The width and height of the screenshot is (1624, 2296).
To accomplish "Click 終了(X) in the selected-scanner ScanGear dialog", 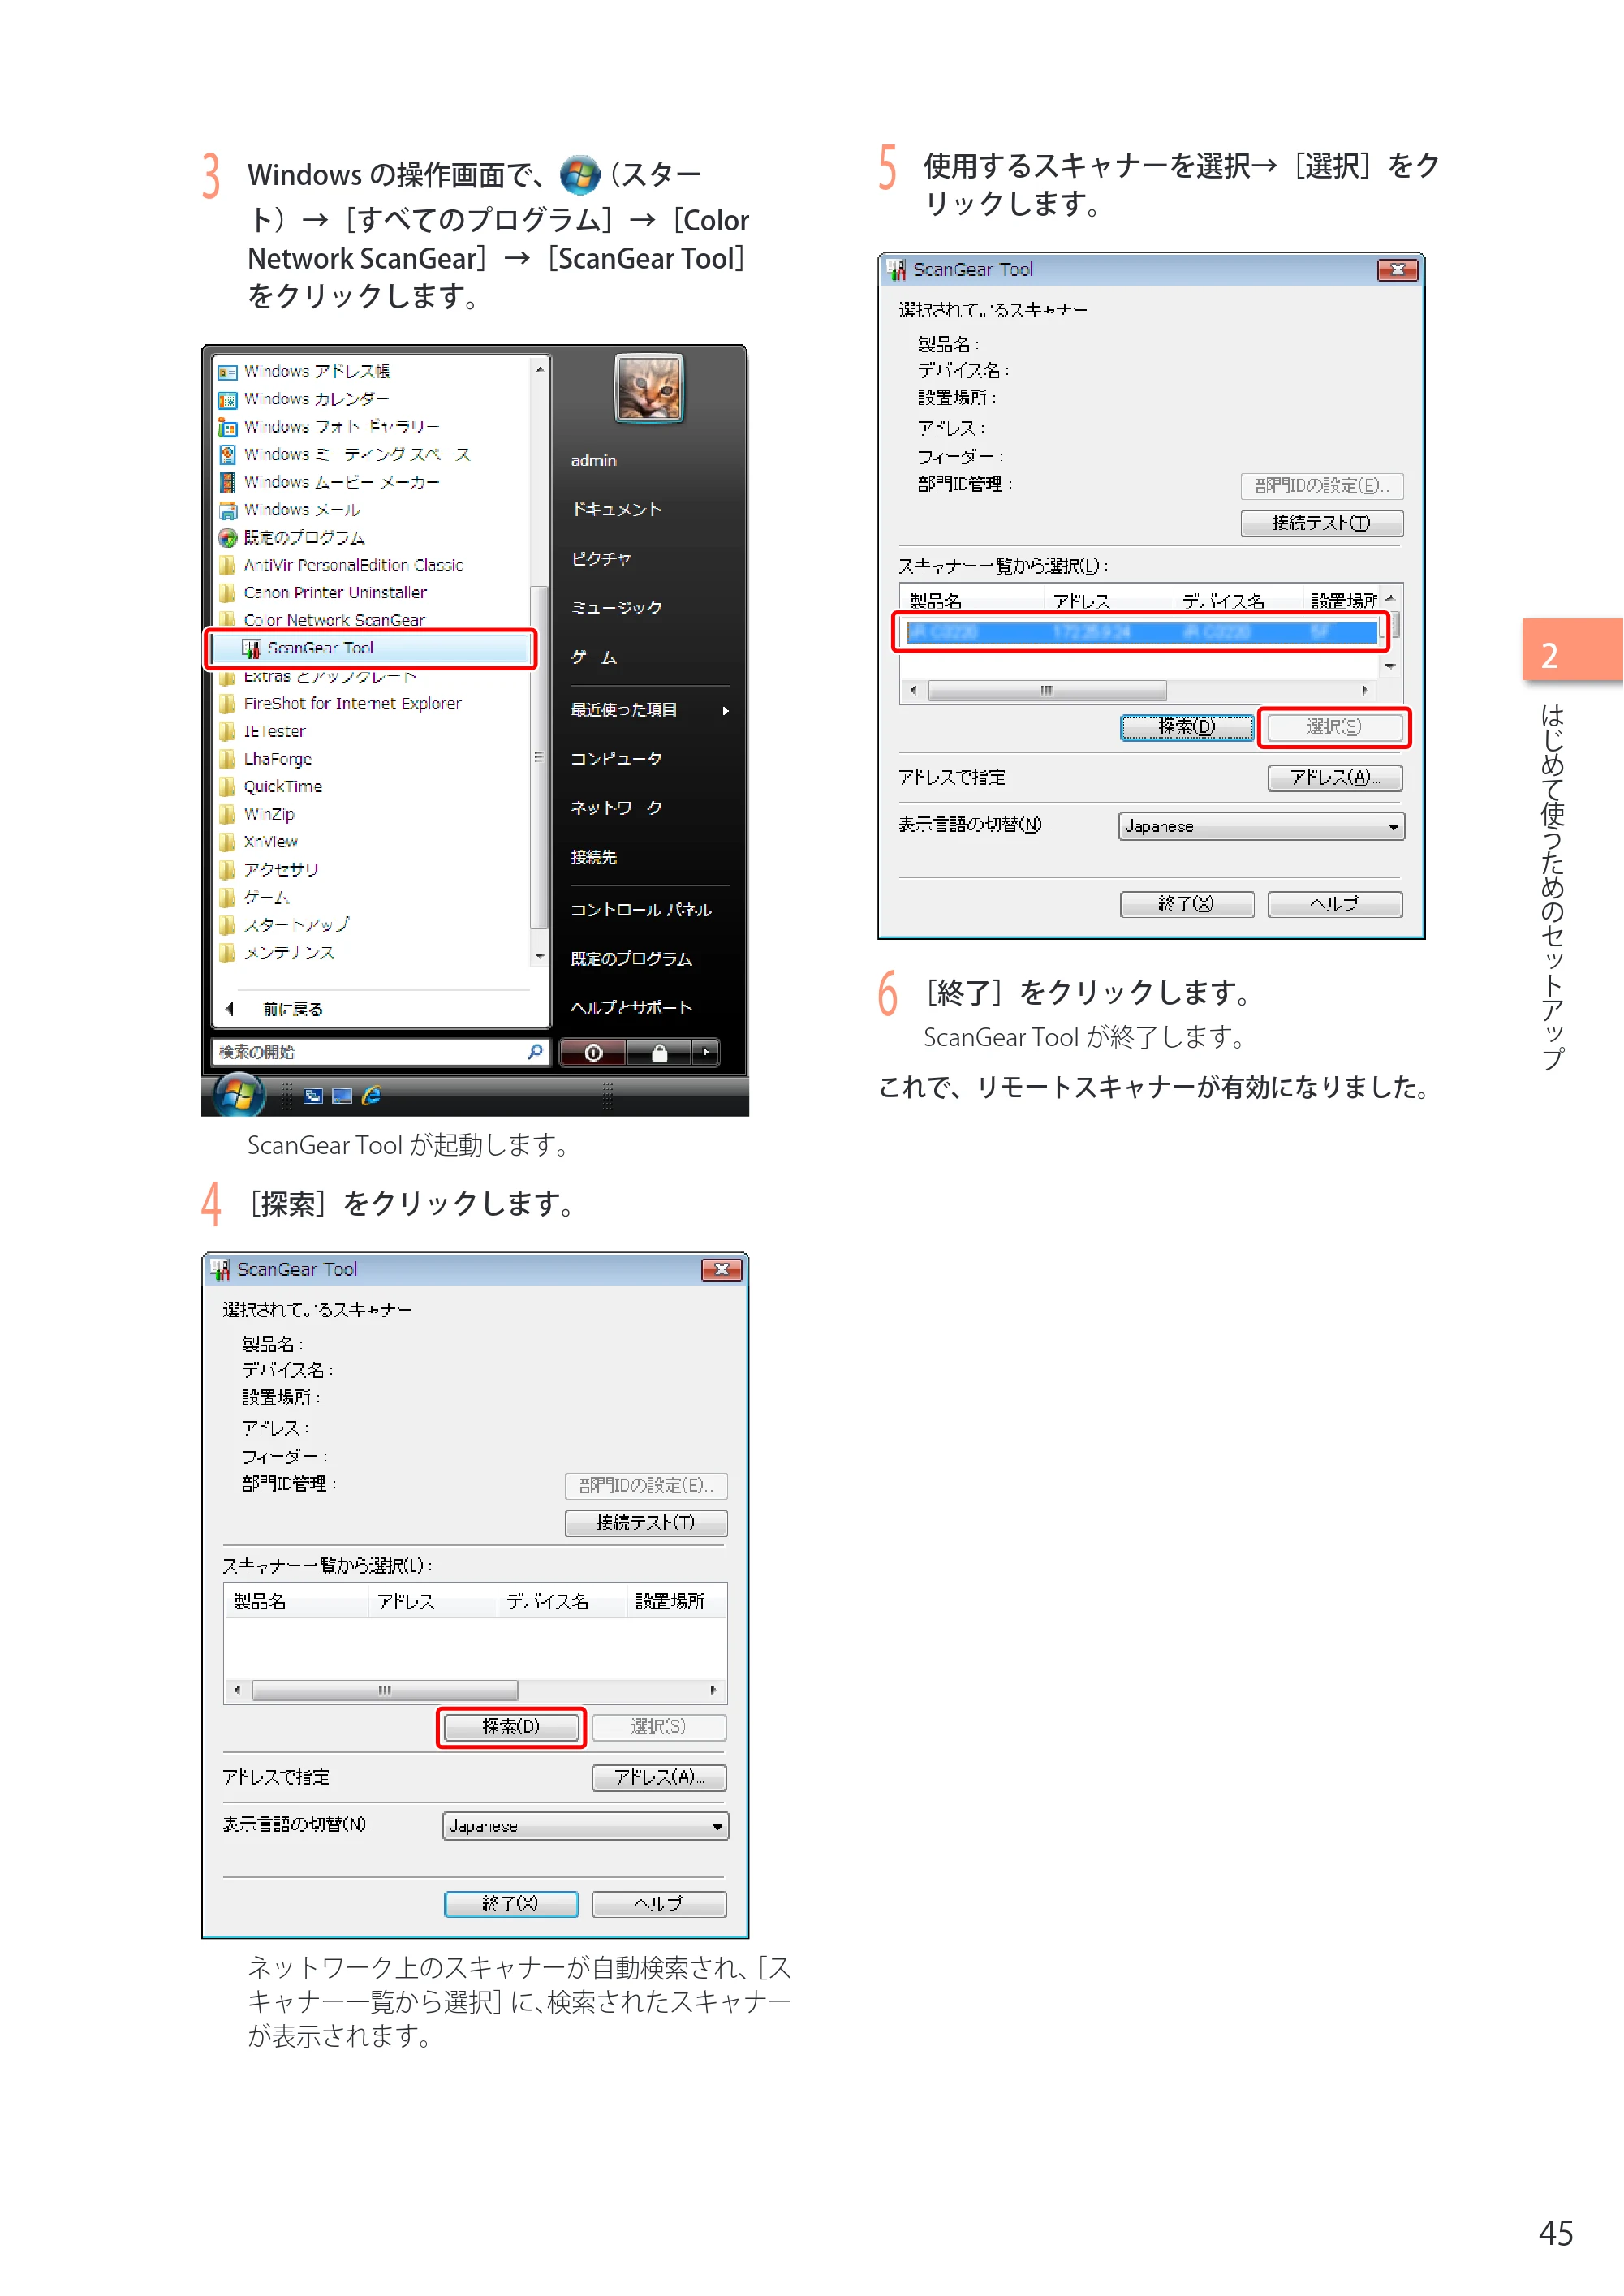I will click(1187, 905).
